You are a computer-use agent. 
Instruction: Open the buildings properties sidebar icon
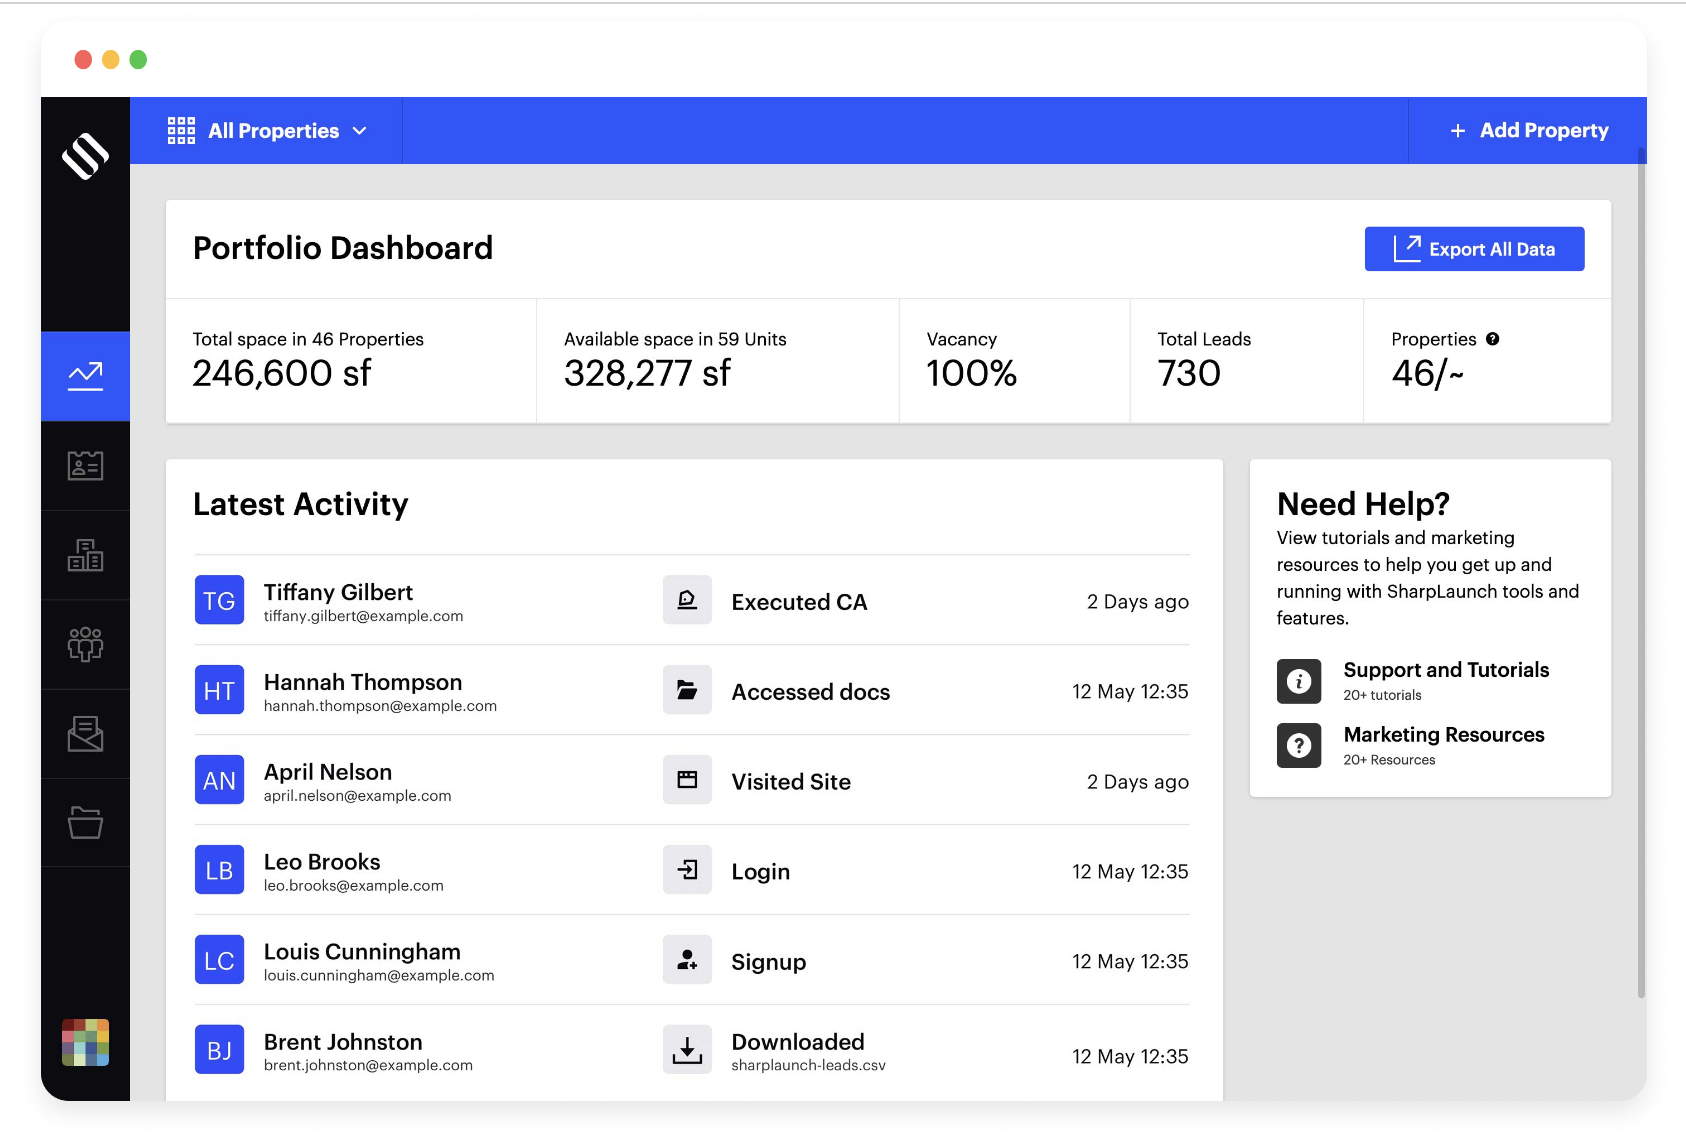point(85,555)
